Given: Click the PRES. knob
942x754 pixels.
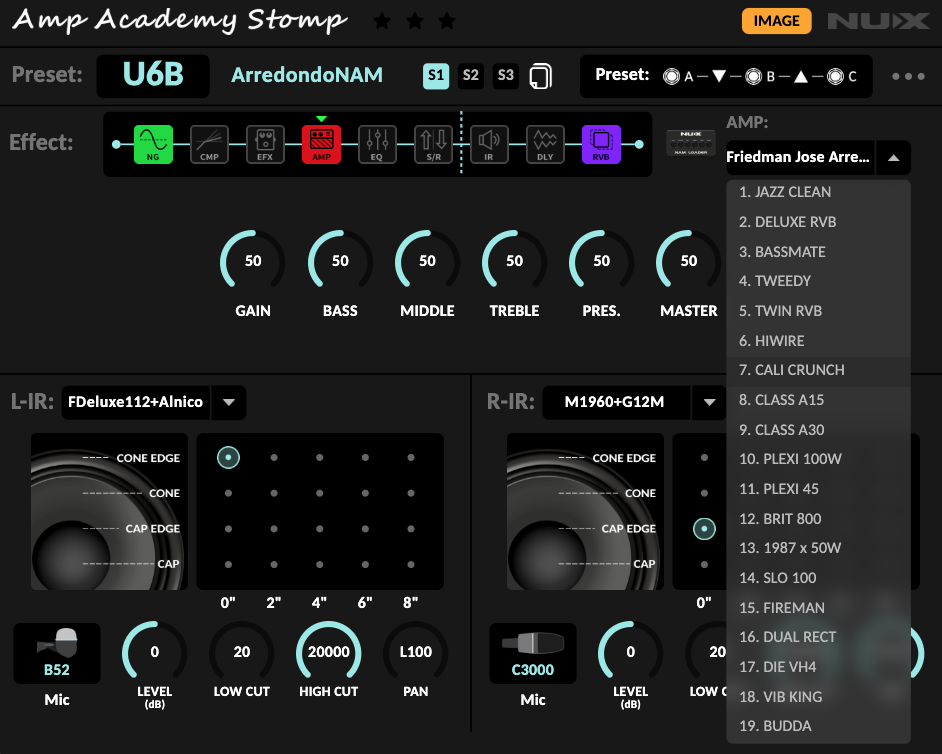Looking at the screenshot, I should coord(601,261).
